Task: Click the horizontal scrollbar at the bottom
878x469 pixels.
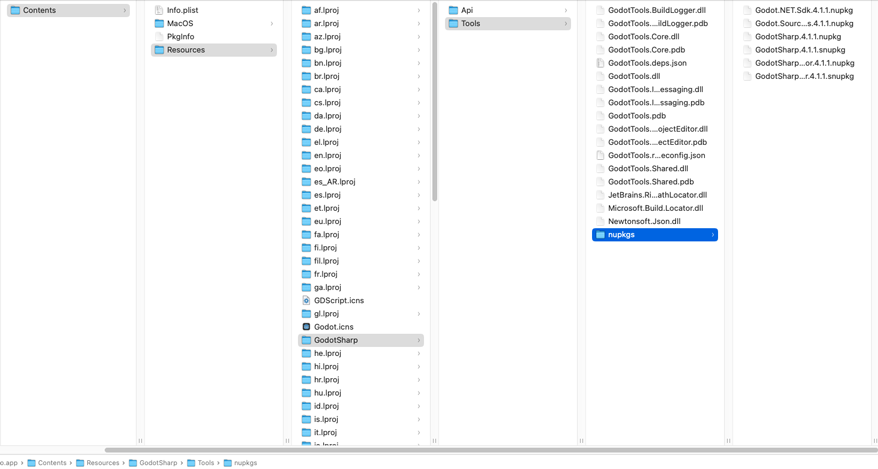Action: (x=490, y=450)
